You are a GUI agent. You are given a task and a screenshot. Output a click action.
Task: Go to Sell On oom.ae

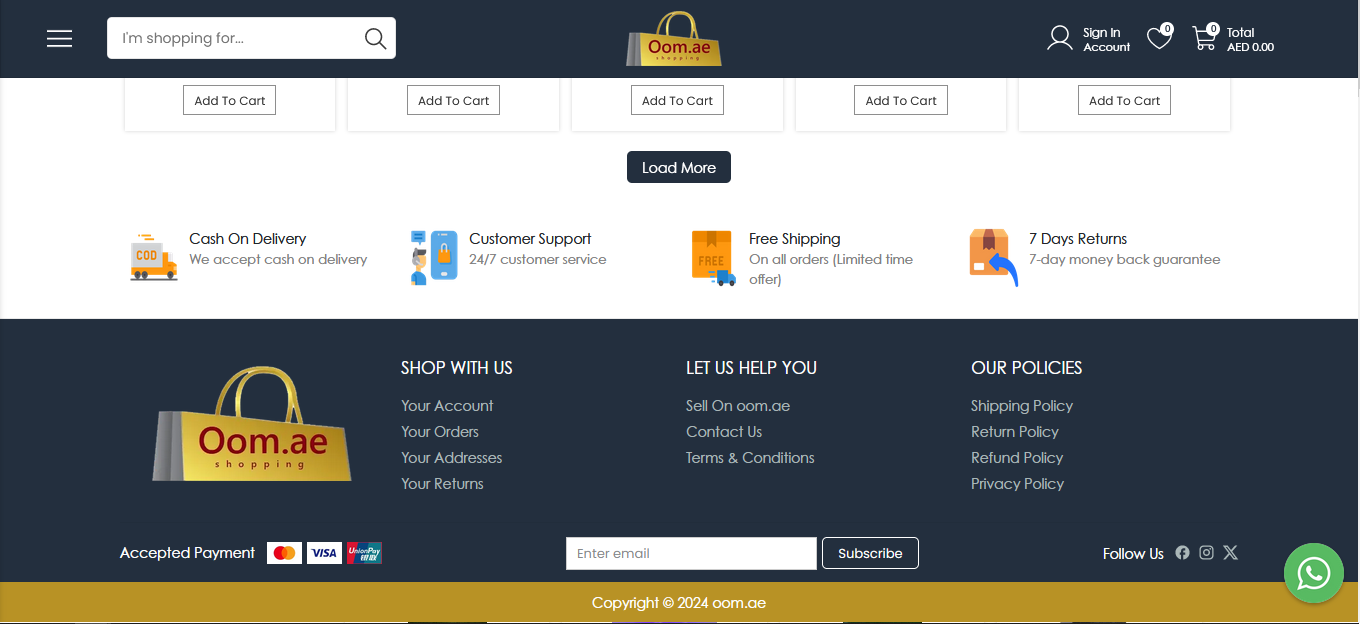point(738,406)
